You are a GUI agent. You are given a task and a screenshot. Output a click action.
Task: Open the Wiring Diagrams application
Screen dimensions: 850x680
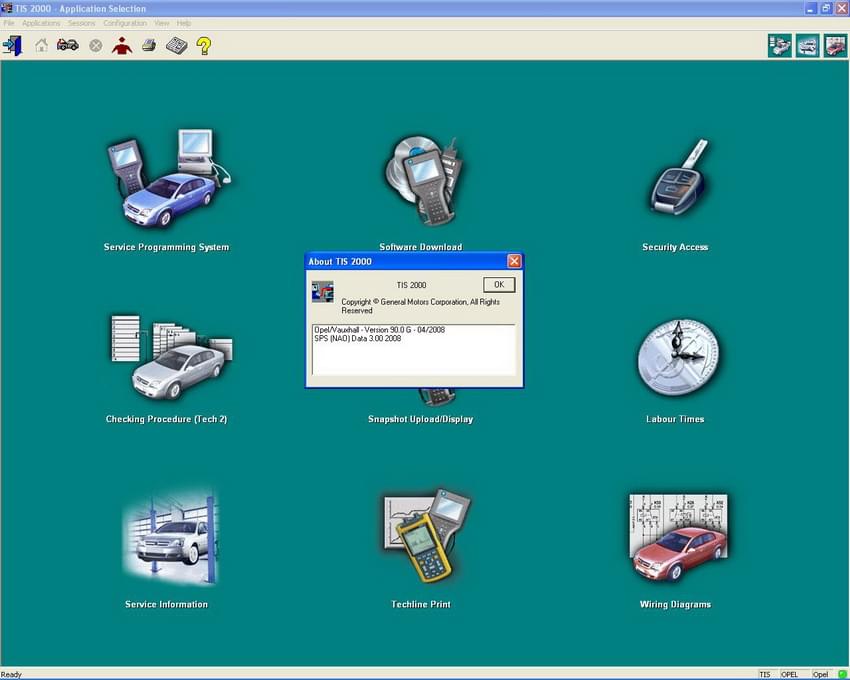pos(678,537)
